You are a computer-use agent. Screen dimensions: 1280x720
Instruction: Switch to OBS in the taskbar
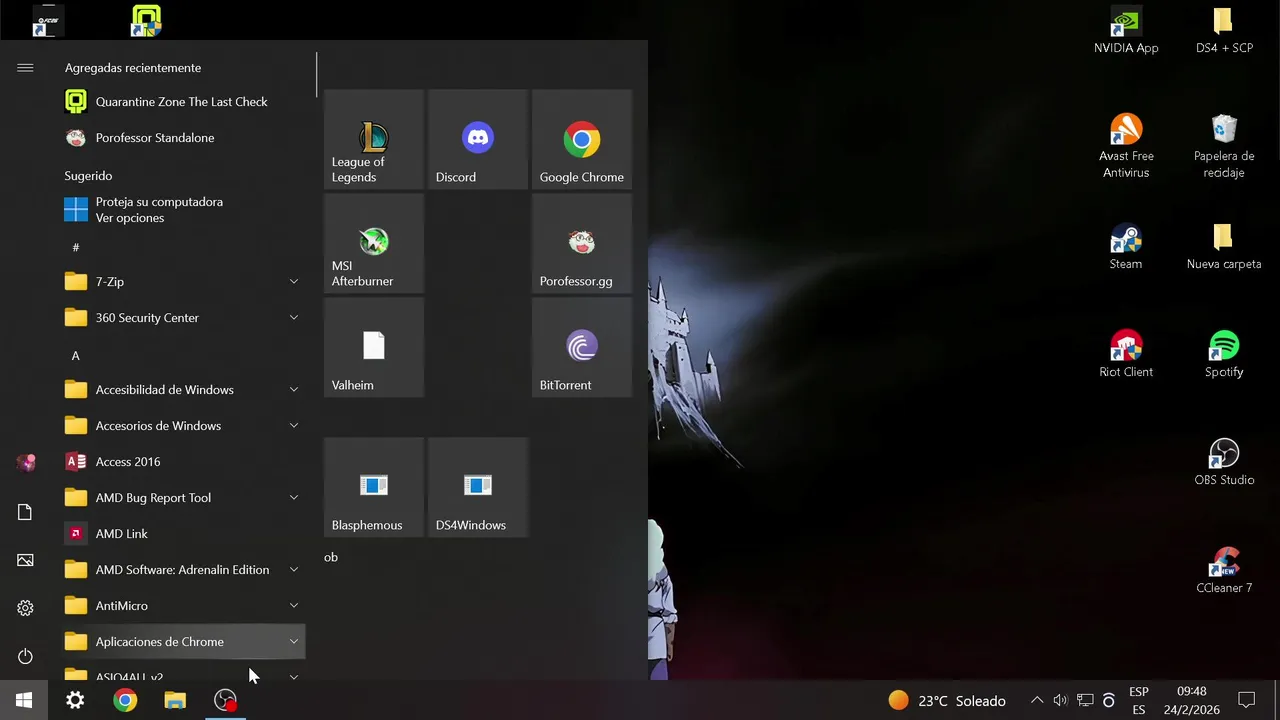tap(226, 701)
